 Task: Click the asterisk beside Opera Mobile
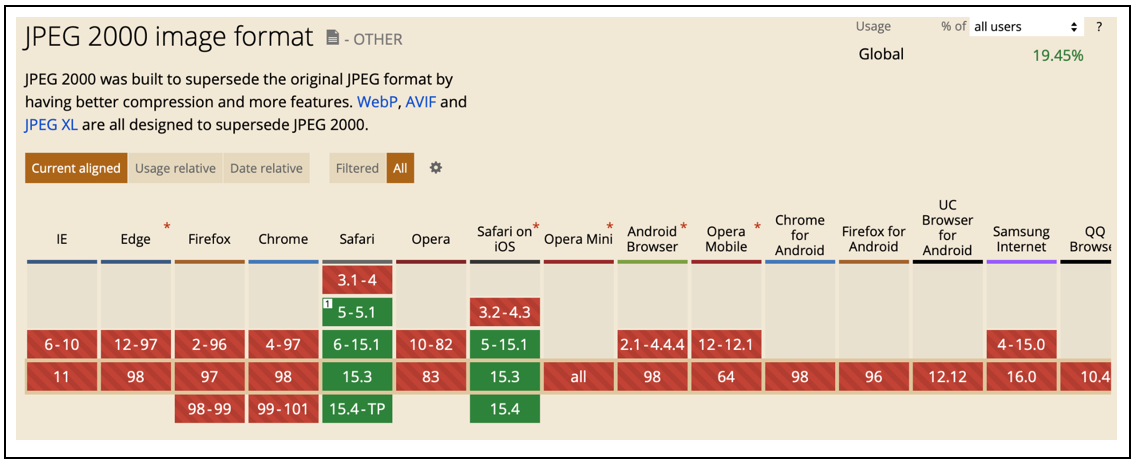click(x=757, y=227)
